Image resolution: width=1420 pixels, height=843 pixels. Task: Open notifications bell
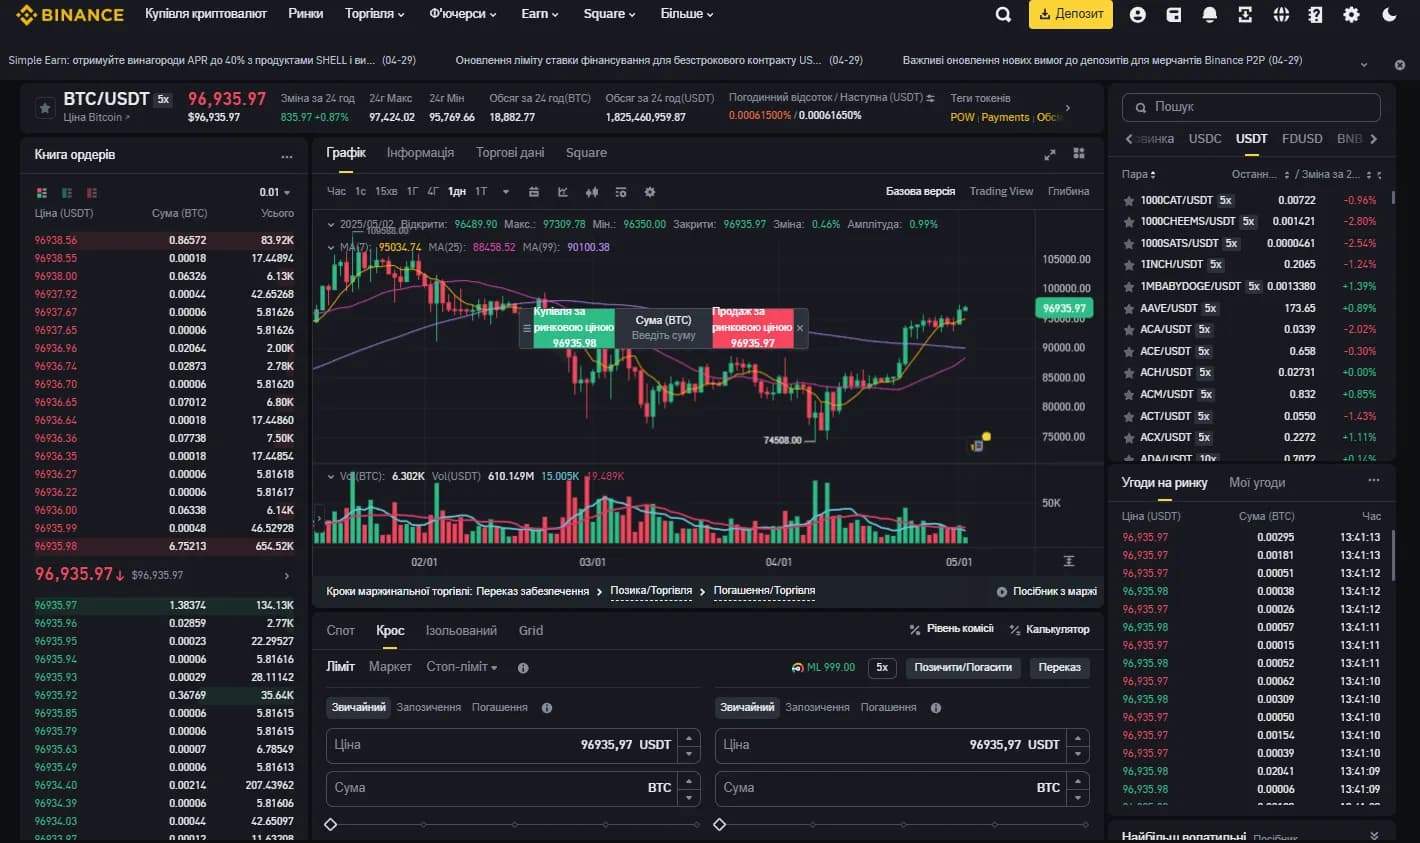[1210, 14]
